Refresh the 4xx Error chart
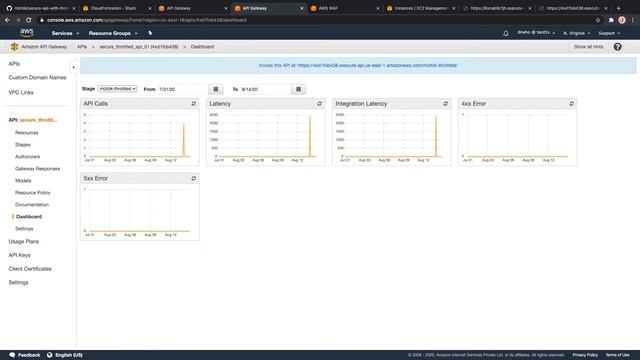This screenshot has width=640, height=360. coord(571,104)
